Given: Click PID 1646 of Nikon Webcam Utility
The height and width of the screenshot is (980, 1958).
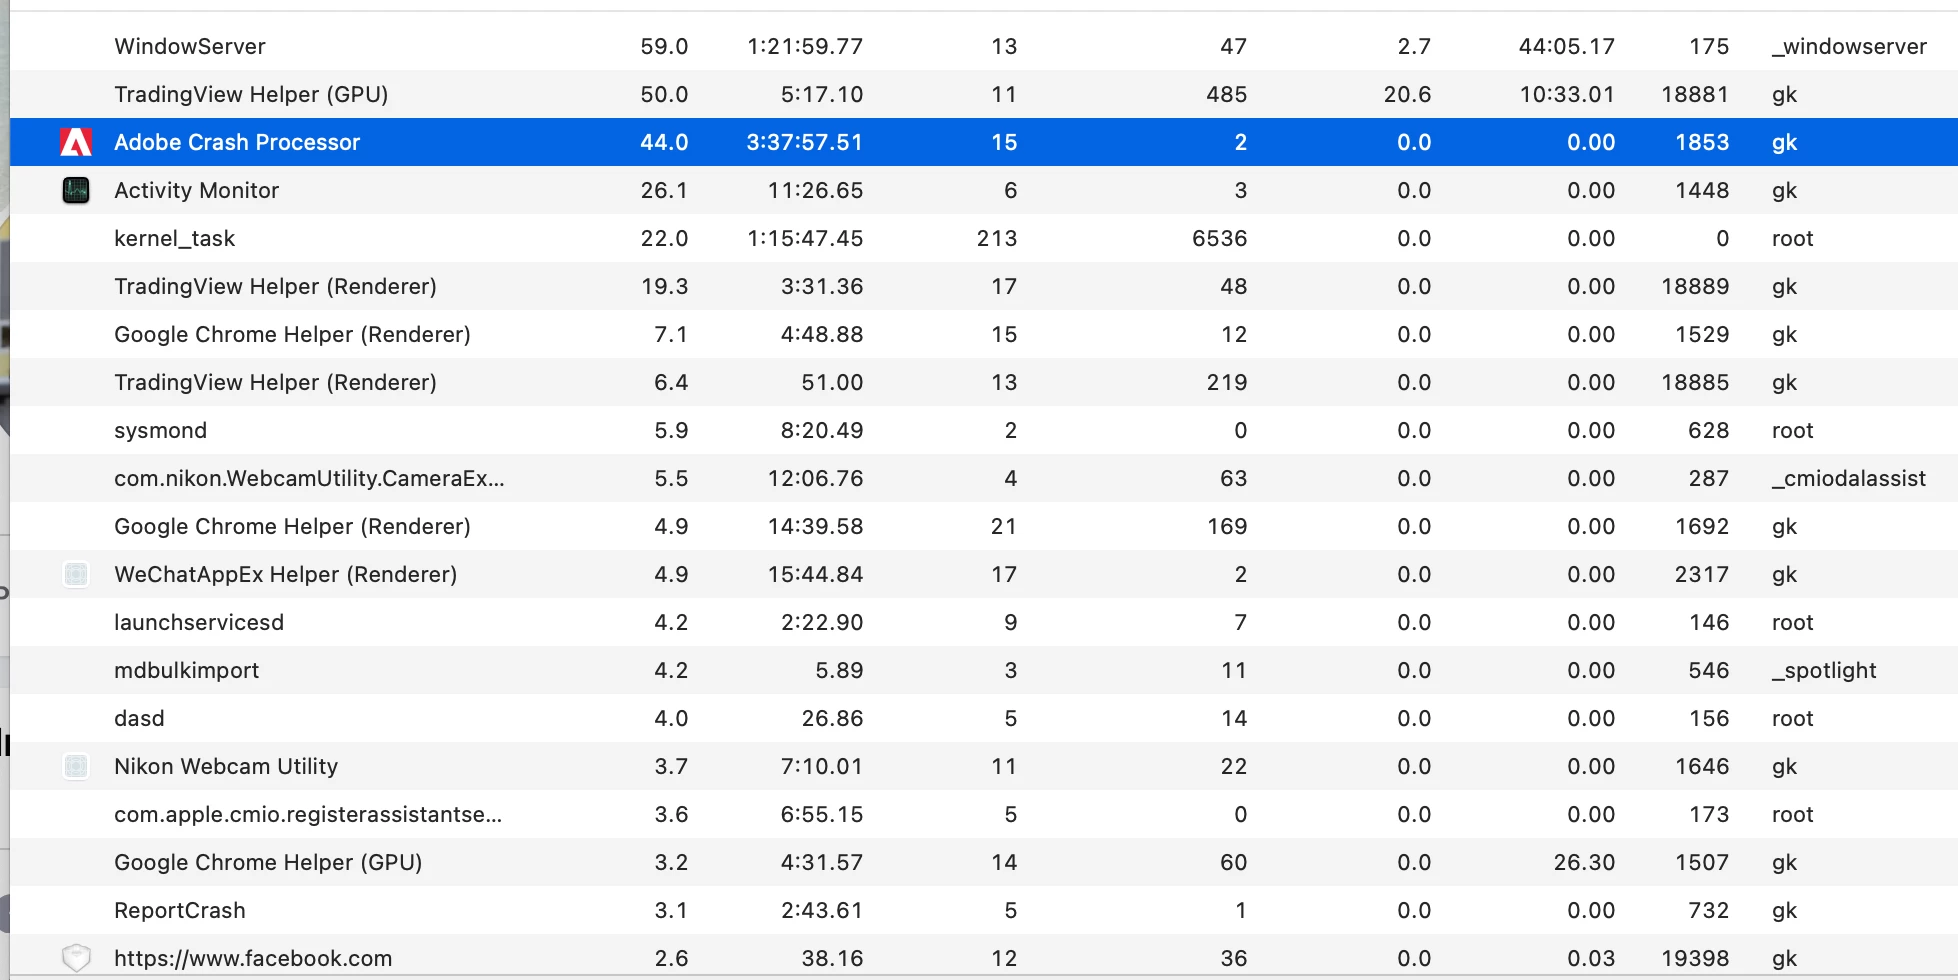Looking at the screenshot, I should pyautogui.click(x=1702, y=766).
